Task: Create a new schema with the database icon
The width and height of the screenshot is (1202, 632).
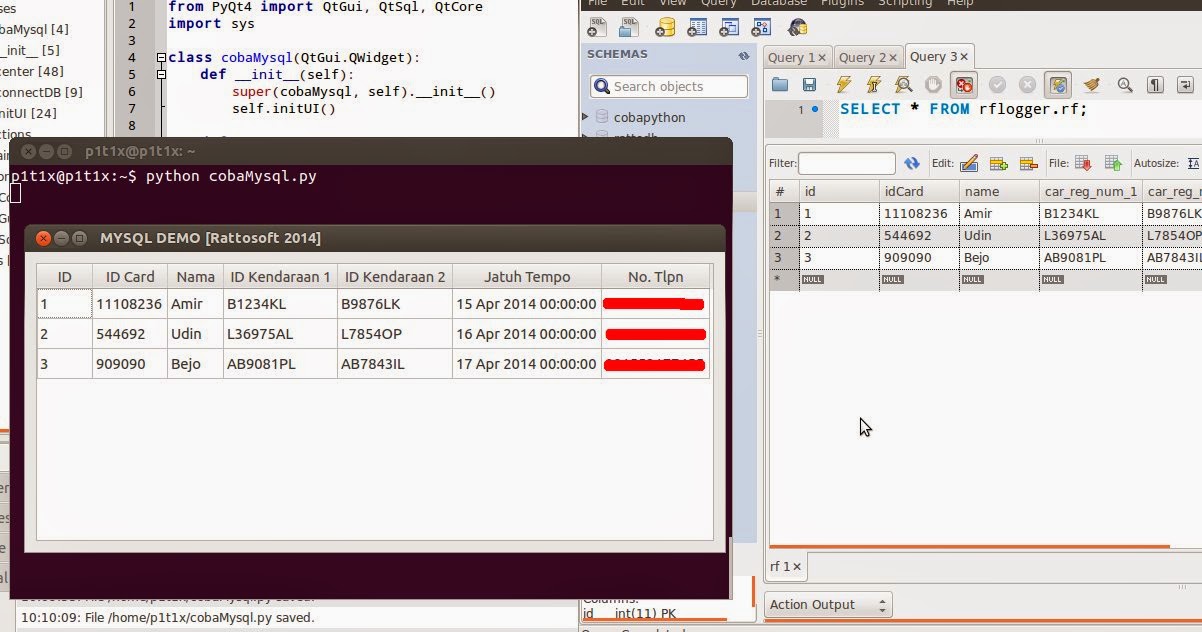Action: point(665,27)
